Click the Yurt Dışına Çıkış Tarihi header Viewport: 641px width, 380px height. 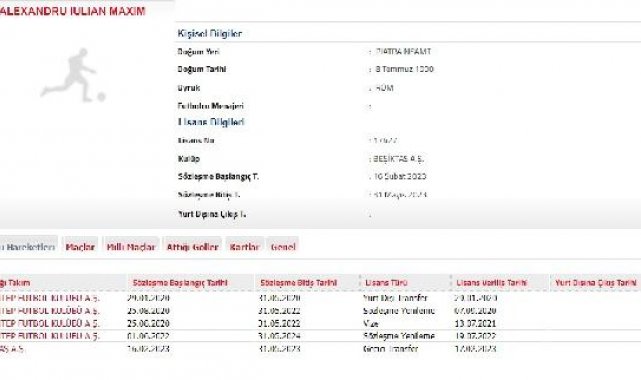[x=596, y=283]
